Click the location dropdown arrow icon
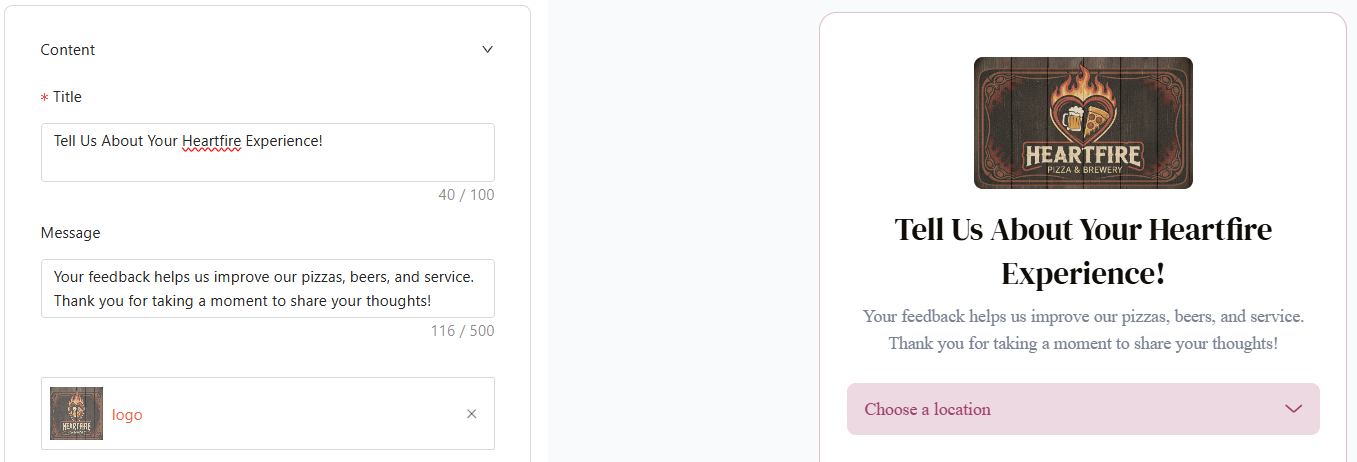The image size is (1357, 462). tap(1293, 409)
